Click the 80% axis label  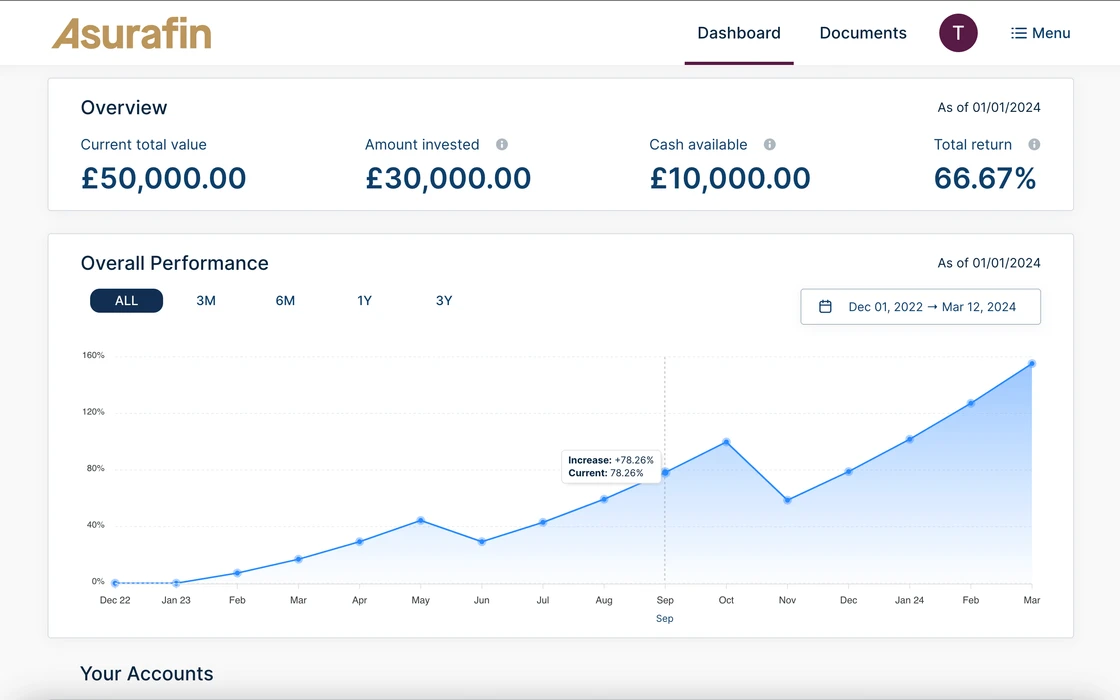click(x=96, y=468)
